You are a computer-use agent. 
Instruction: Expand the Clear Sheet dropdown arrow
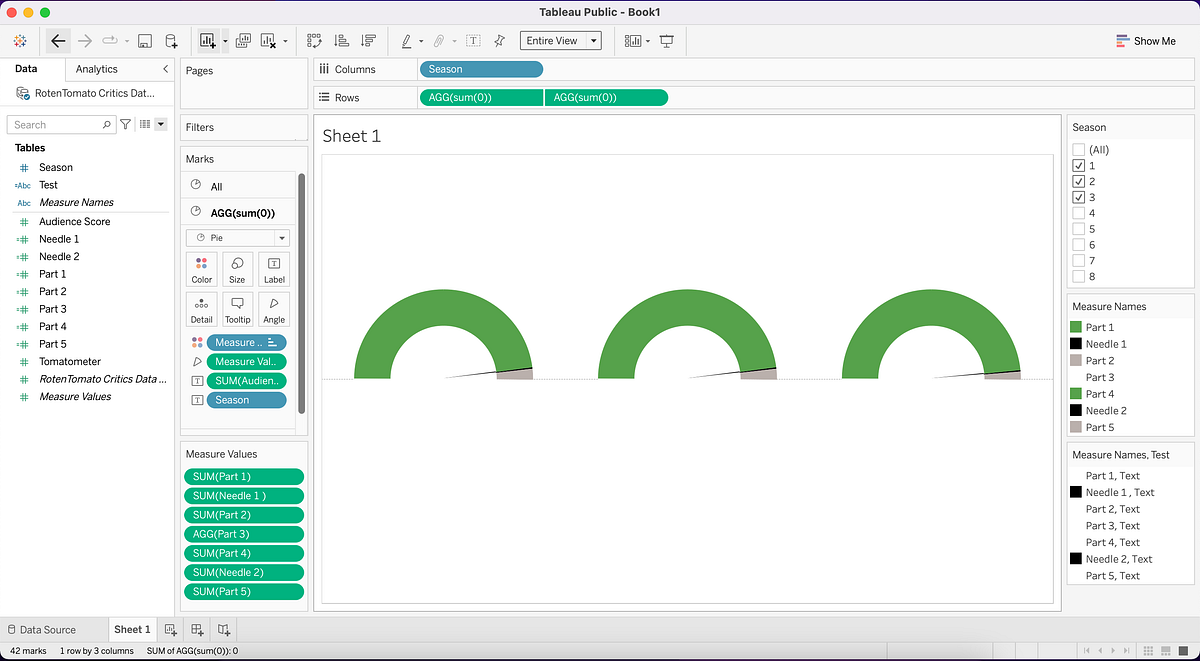pos(284,40)
